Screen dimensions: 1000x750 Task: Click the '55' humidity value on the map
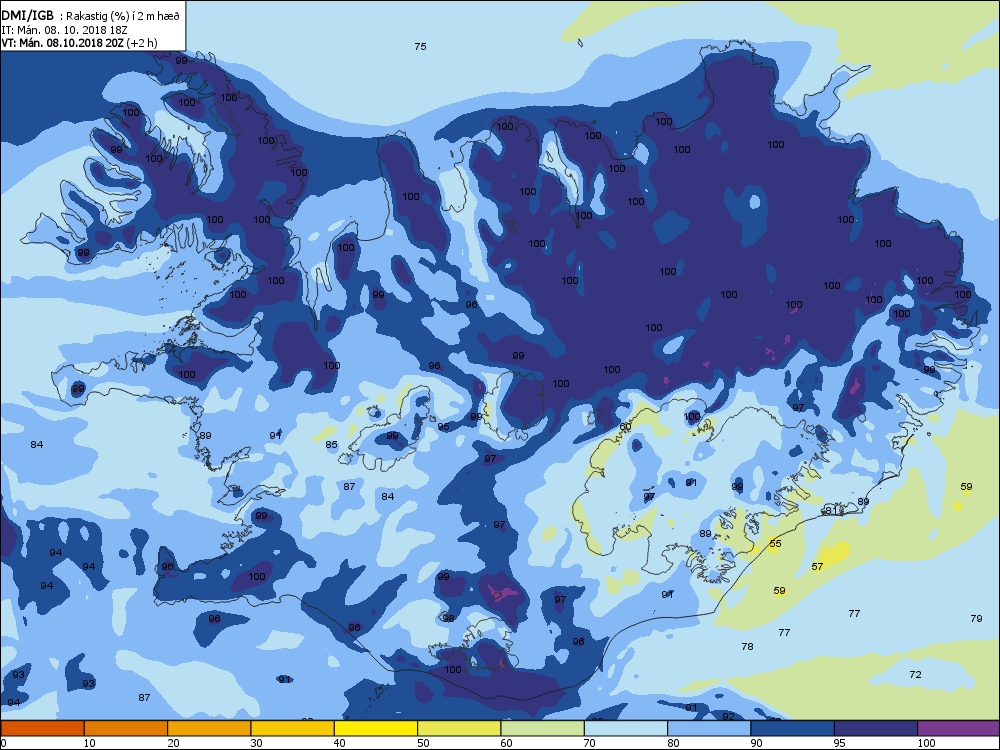click(x=776, y=543)
